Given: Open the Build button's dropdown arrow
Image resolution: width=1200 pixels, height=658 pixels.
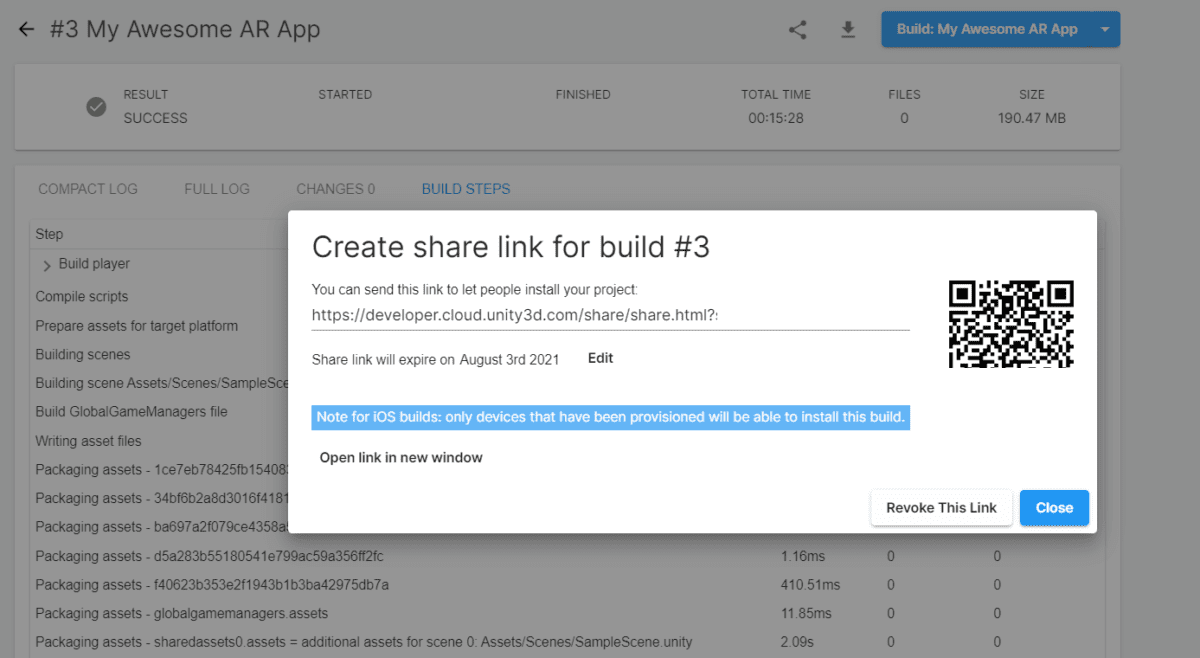Looking at the screenshot, I should click(1106, 29).
